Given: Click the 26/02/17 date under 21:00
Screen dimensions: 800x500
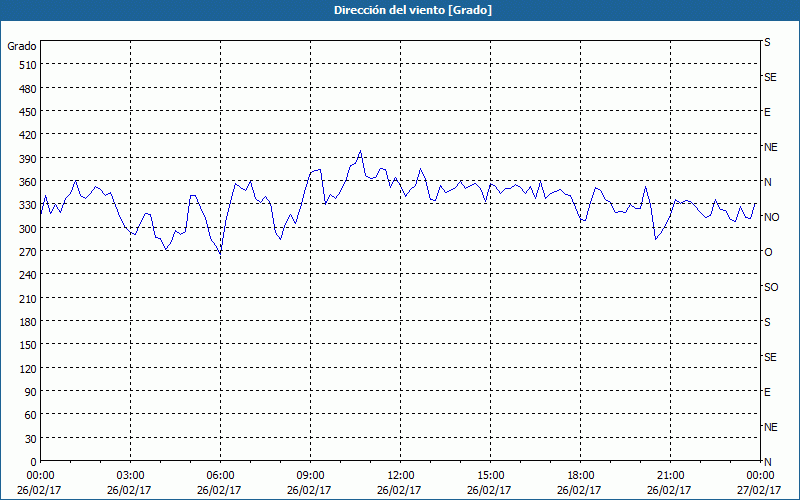Looking at the screenshot, I should [x=669, y=490].
